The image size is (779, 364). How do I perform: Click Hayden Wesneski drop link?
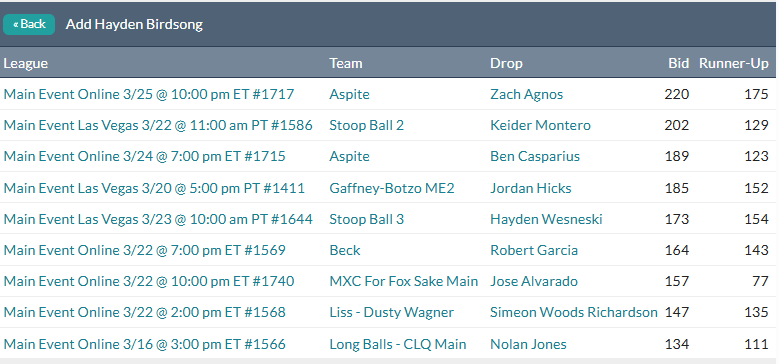pos(546,219)
